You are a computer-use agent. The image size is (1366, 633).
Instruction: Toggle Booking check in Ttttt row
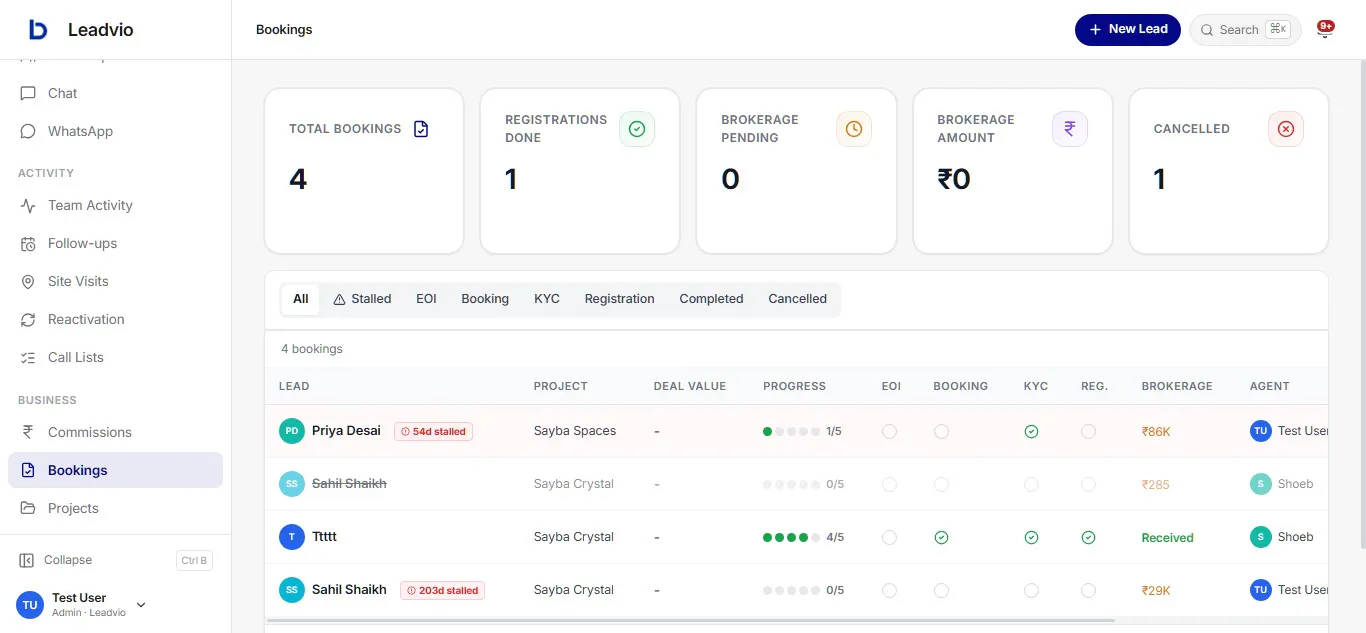941,537
